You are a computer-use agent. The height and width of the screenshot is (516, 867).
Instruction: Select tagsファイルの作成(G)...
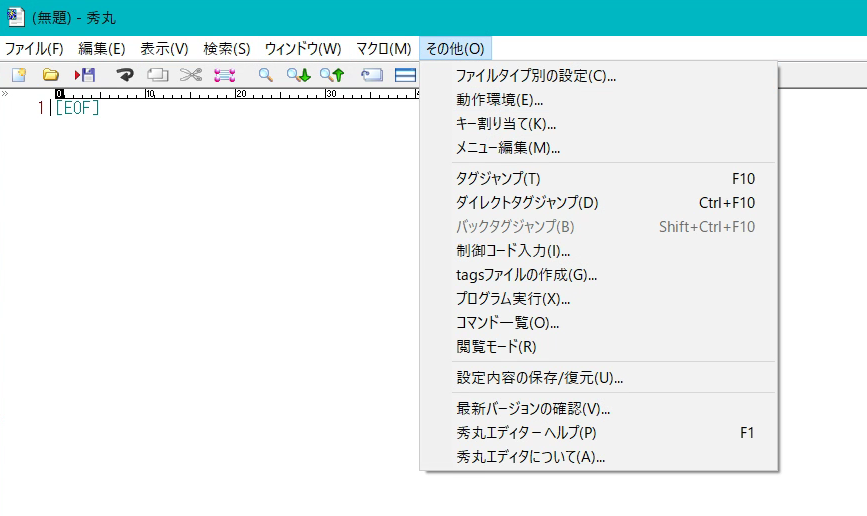[x=599, y=275]
